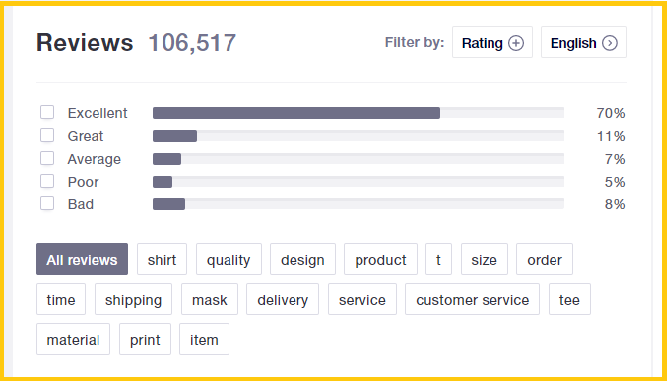Click the plus icon beside Rating
Screen dimensions: 667x381
(516, 43)
